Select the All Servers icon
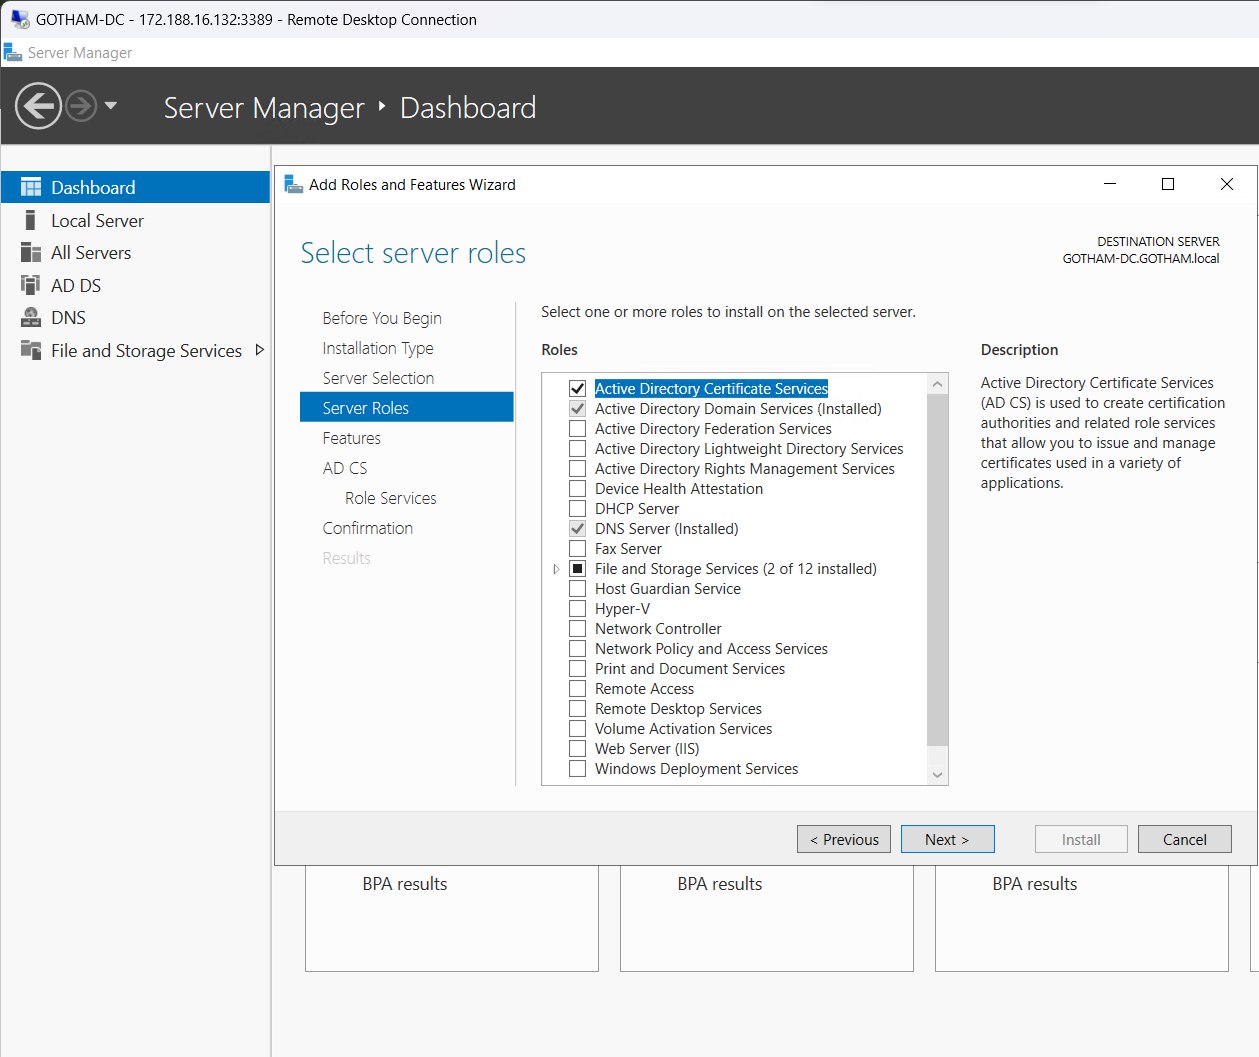The image size is (1259, 1057). coord(33,253)
